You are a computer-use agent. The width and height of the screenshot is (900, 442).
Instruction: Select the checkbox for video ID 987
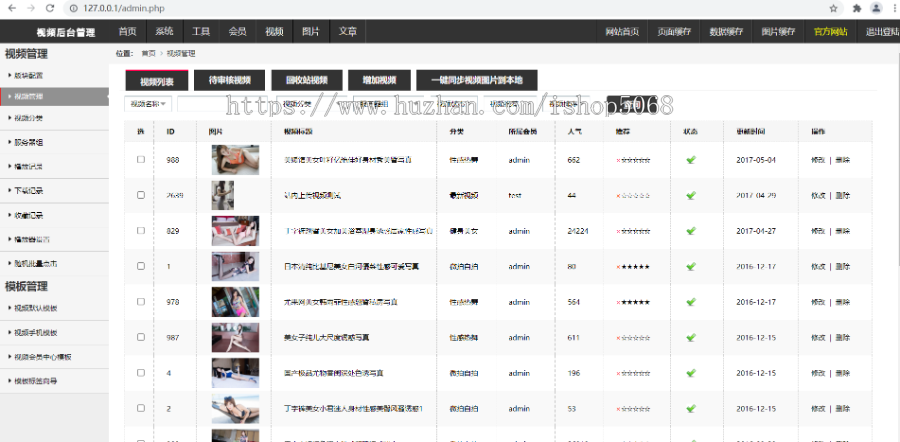pyautogui.click(x=141, y=338)
